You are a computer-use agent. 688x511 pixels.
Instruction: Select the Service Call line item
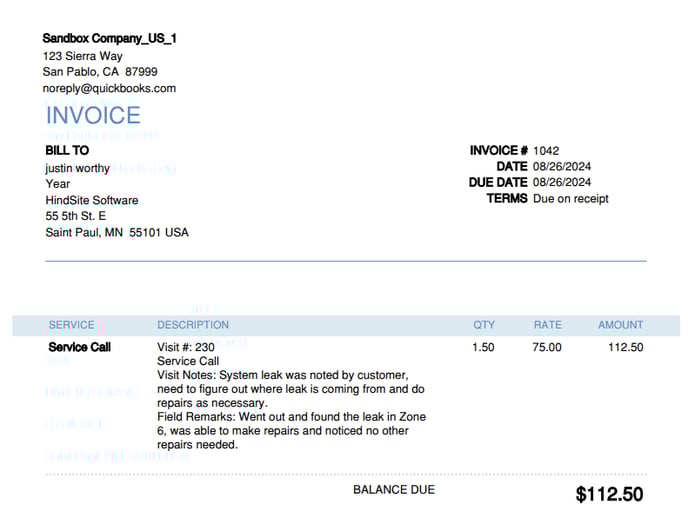[x=80, y=348]
